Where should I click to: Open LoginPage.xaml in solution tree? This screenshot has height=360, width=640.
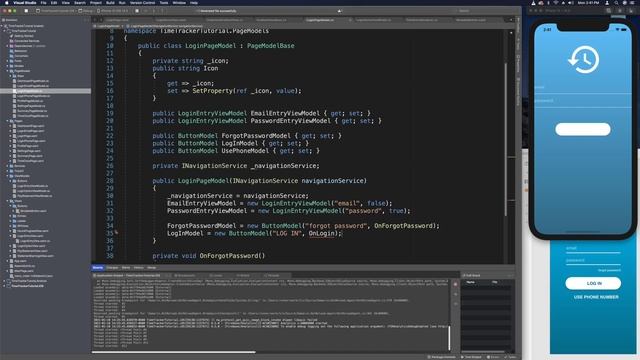[27, 136]
